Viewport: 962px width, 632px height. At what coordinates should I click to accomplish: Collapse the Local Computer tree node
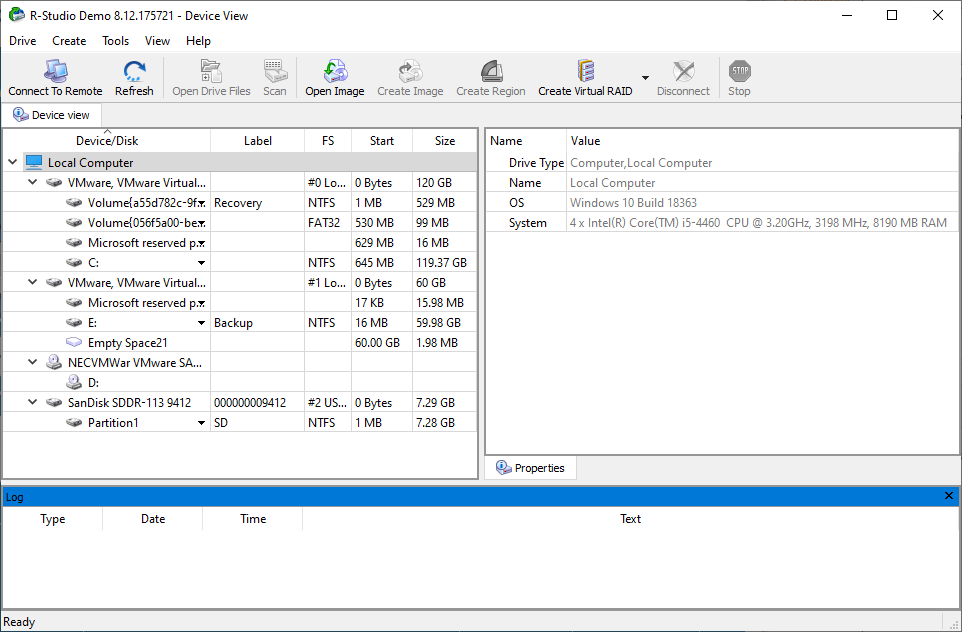tap(12, 163)
